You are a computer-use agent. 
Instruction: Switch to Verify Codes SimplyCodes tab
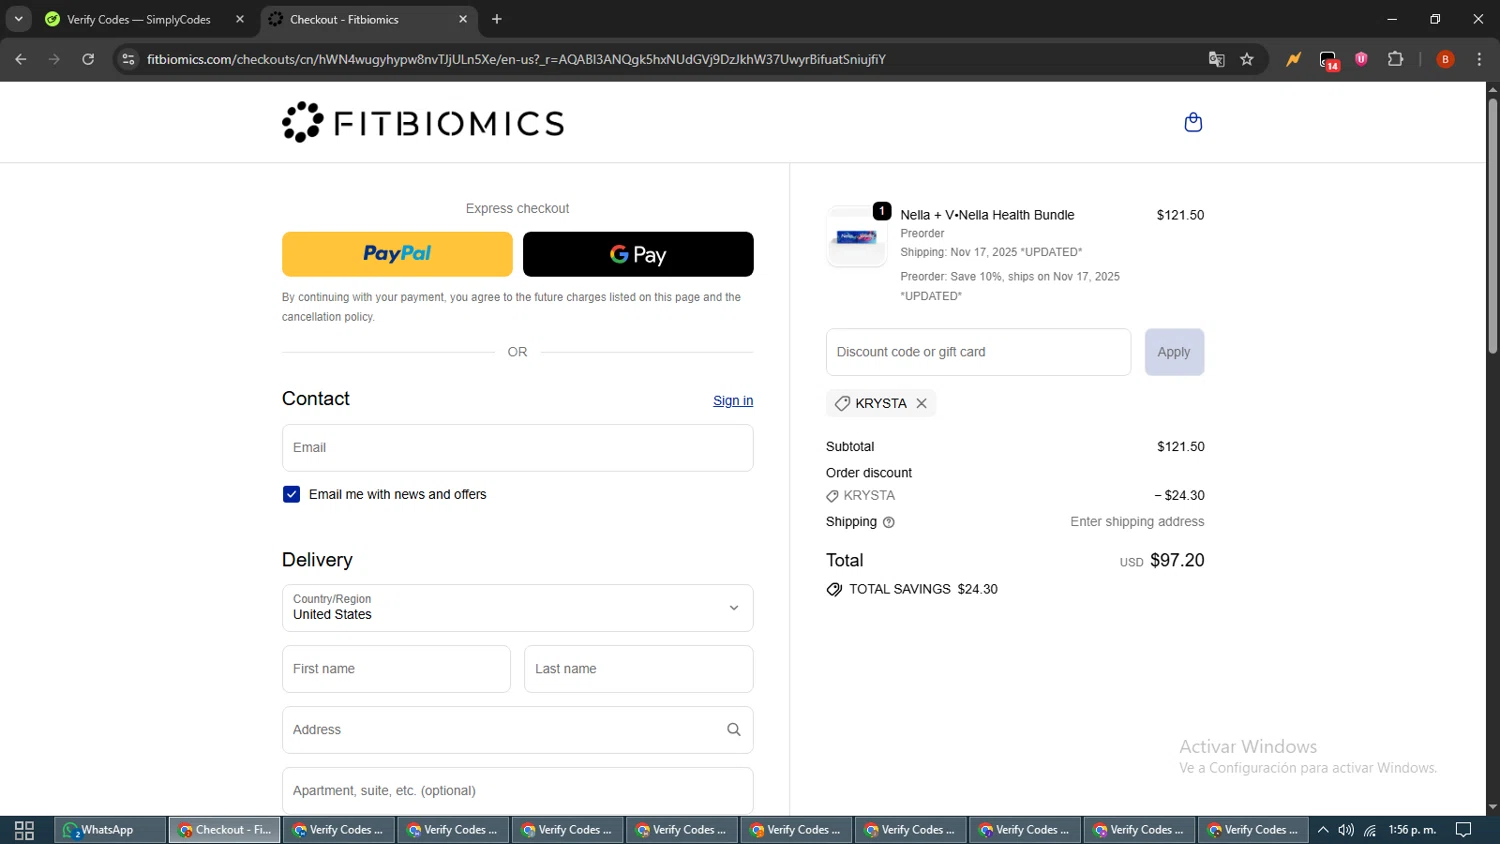tap(140, 19)
